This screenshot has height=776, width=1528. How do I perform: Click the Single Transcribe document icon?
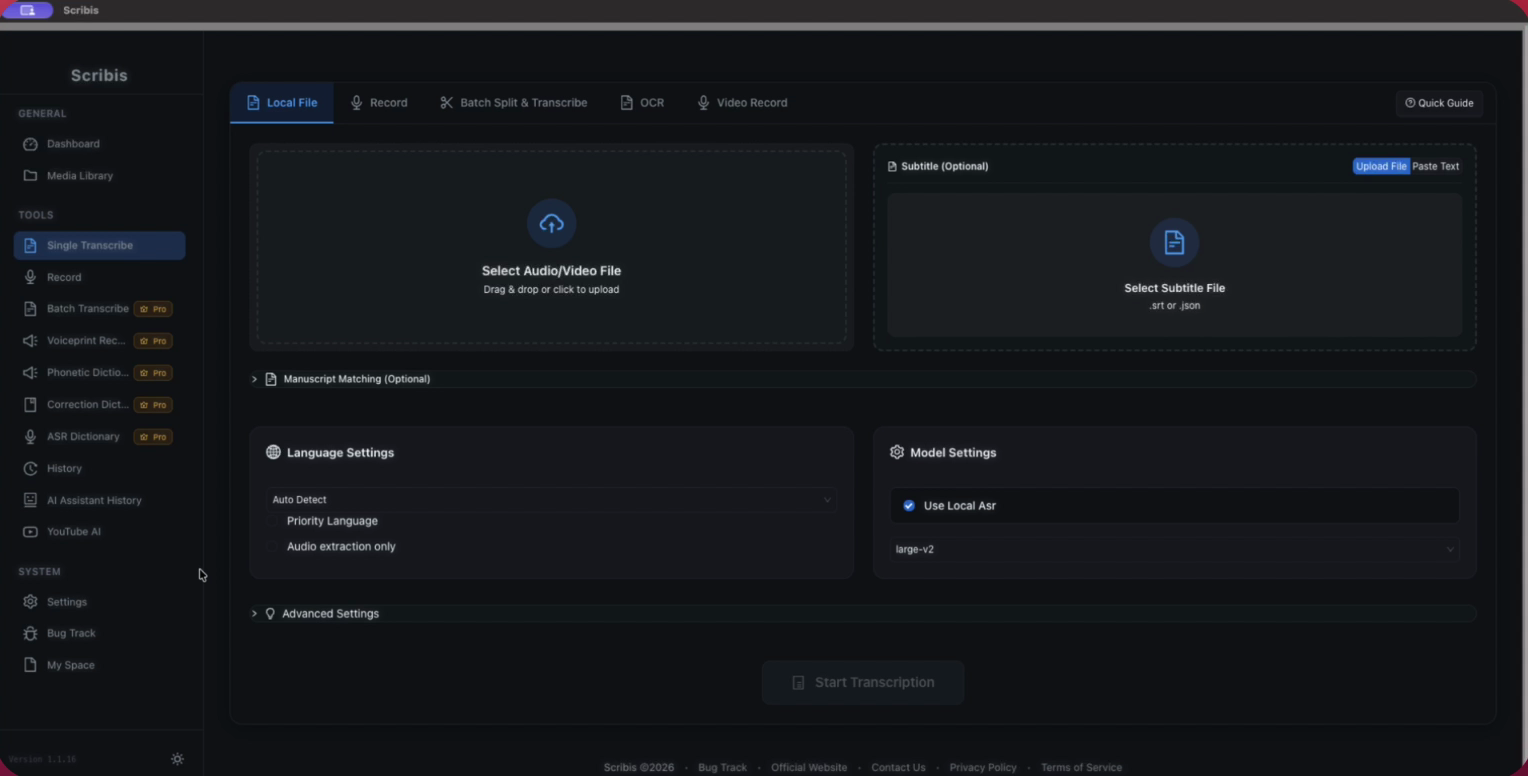coord(30,246)
